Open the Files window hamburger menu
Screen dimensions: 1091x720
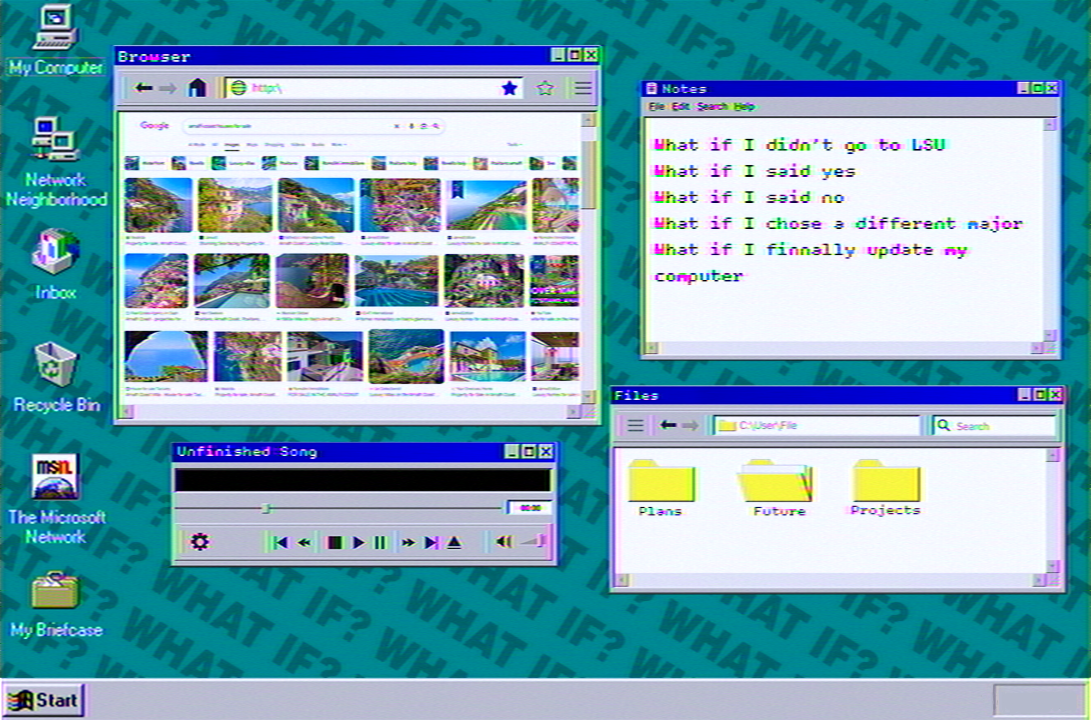point(635,425)
